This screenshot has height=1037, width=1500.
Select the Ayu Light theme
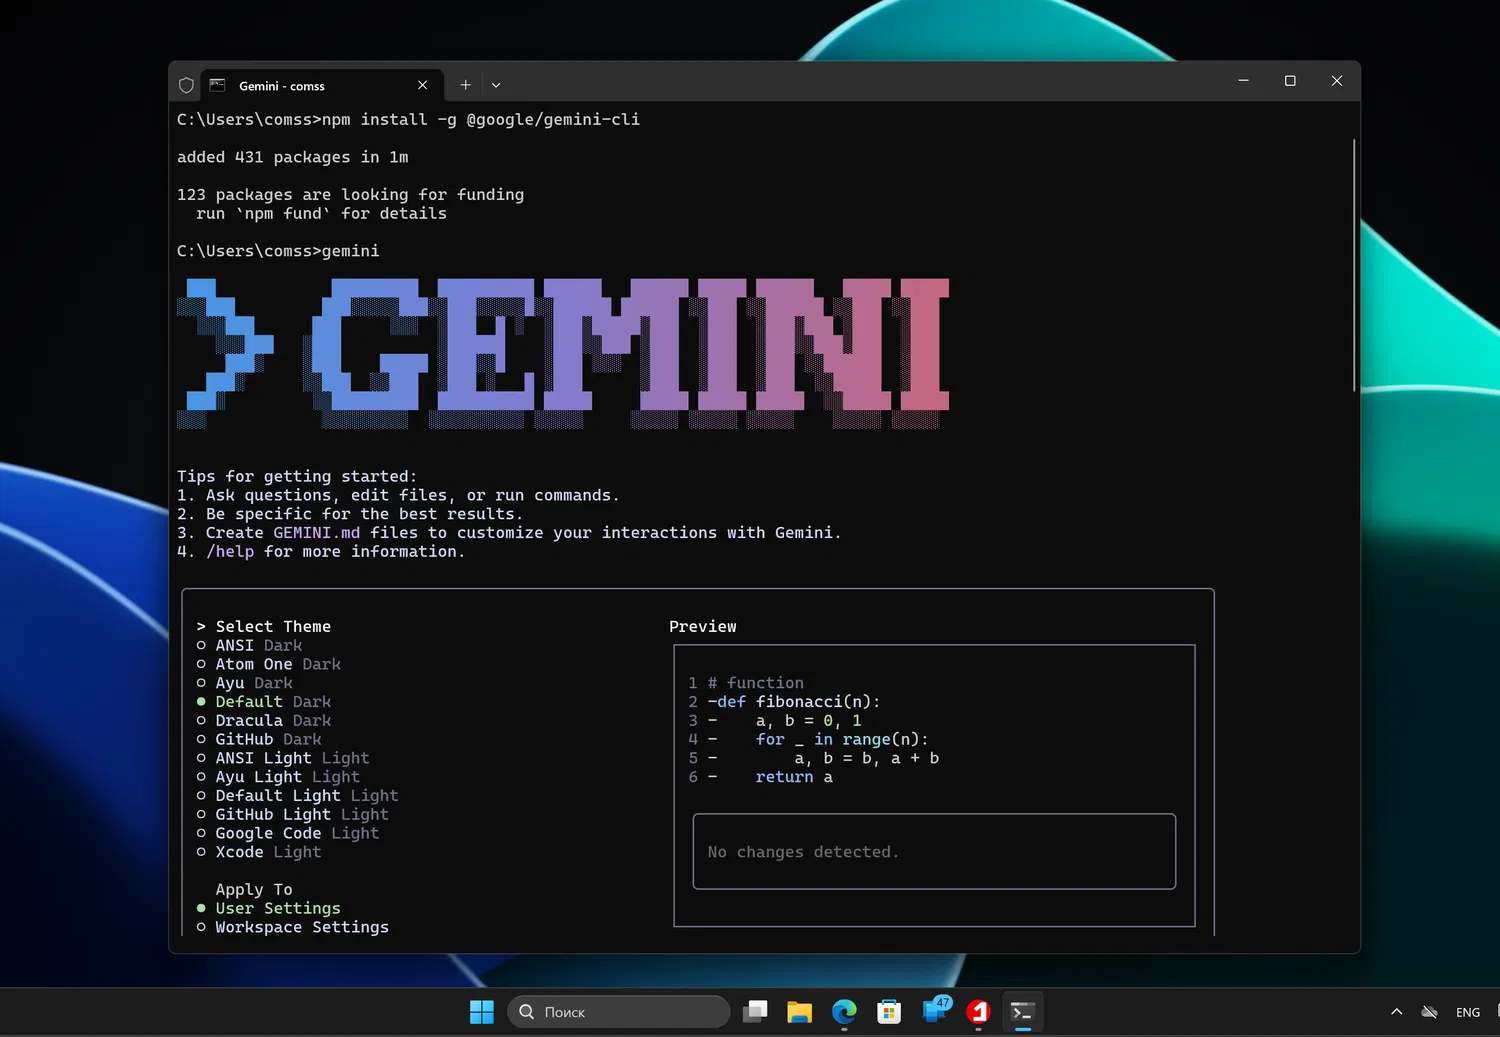[x=278, y=777]
